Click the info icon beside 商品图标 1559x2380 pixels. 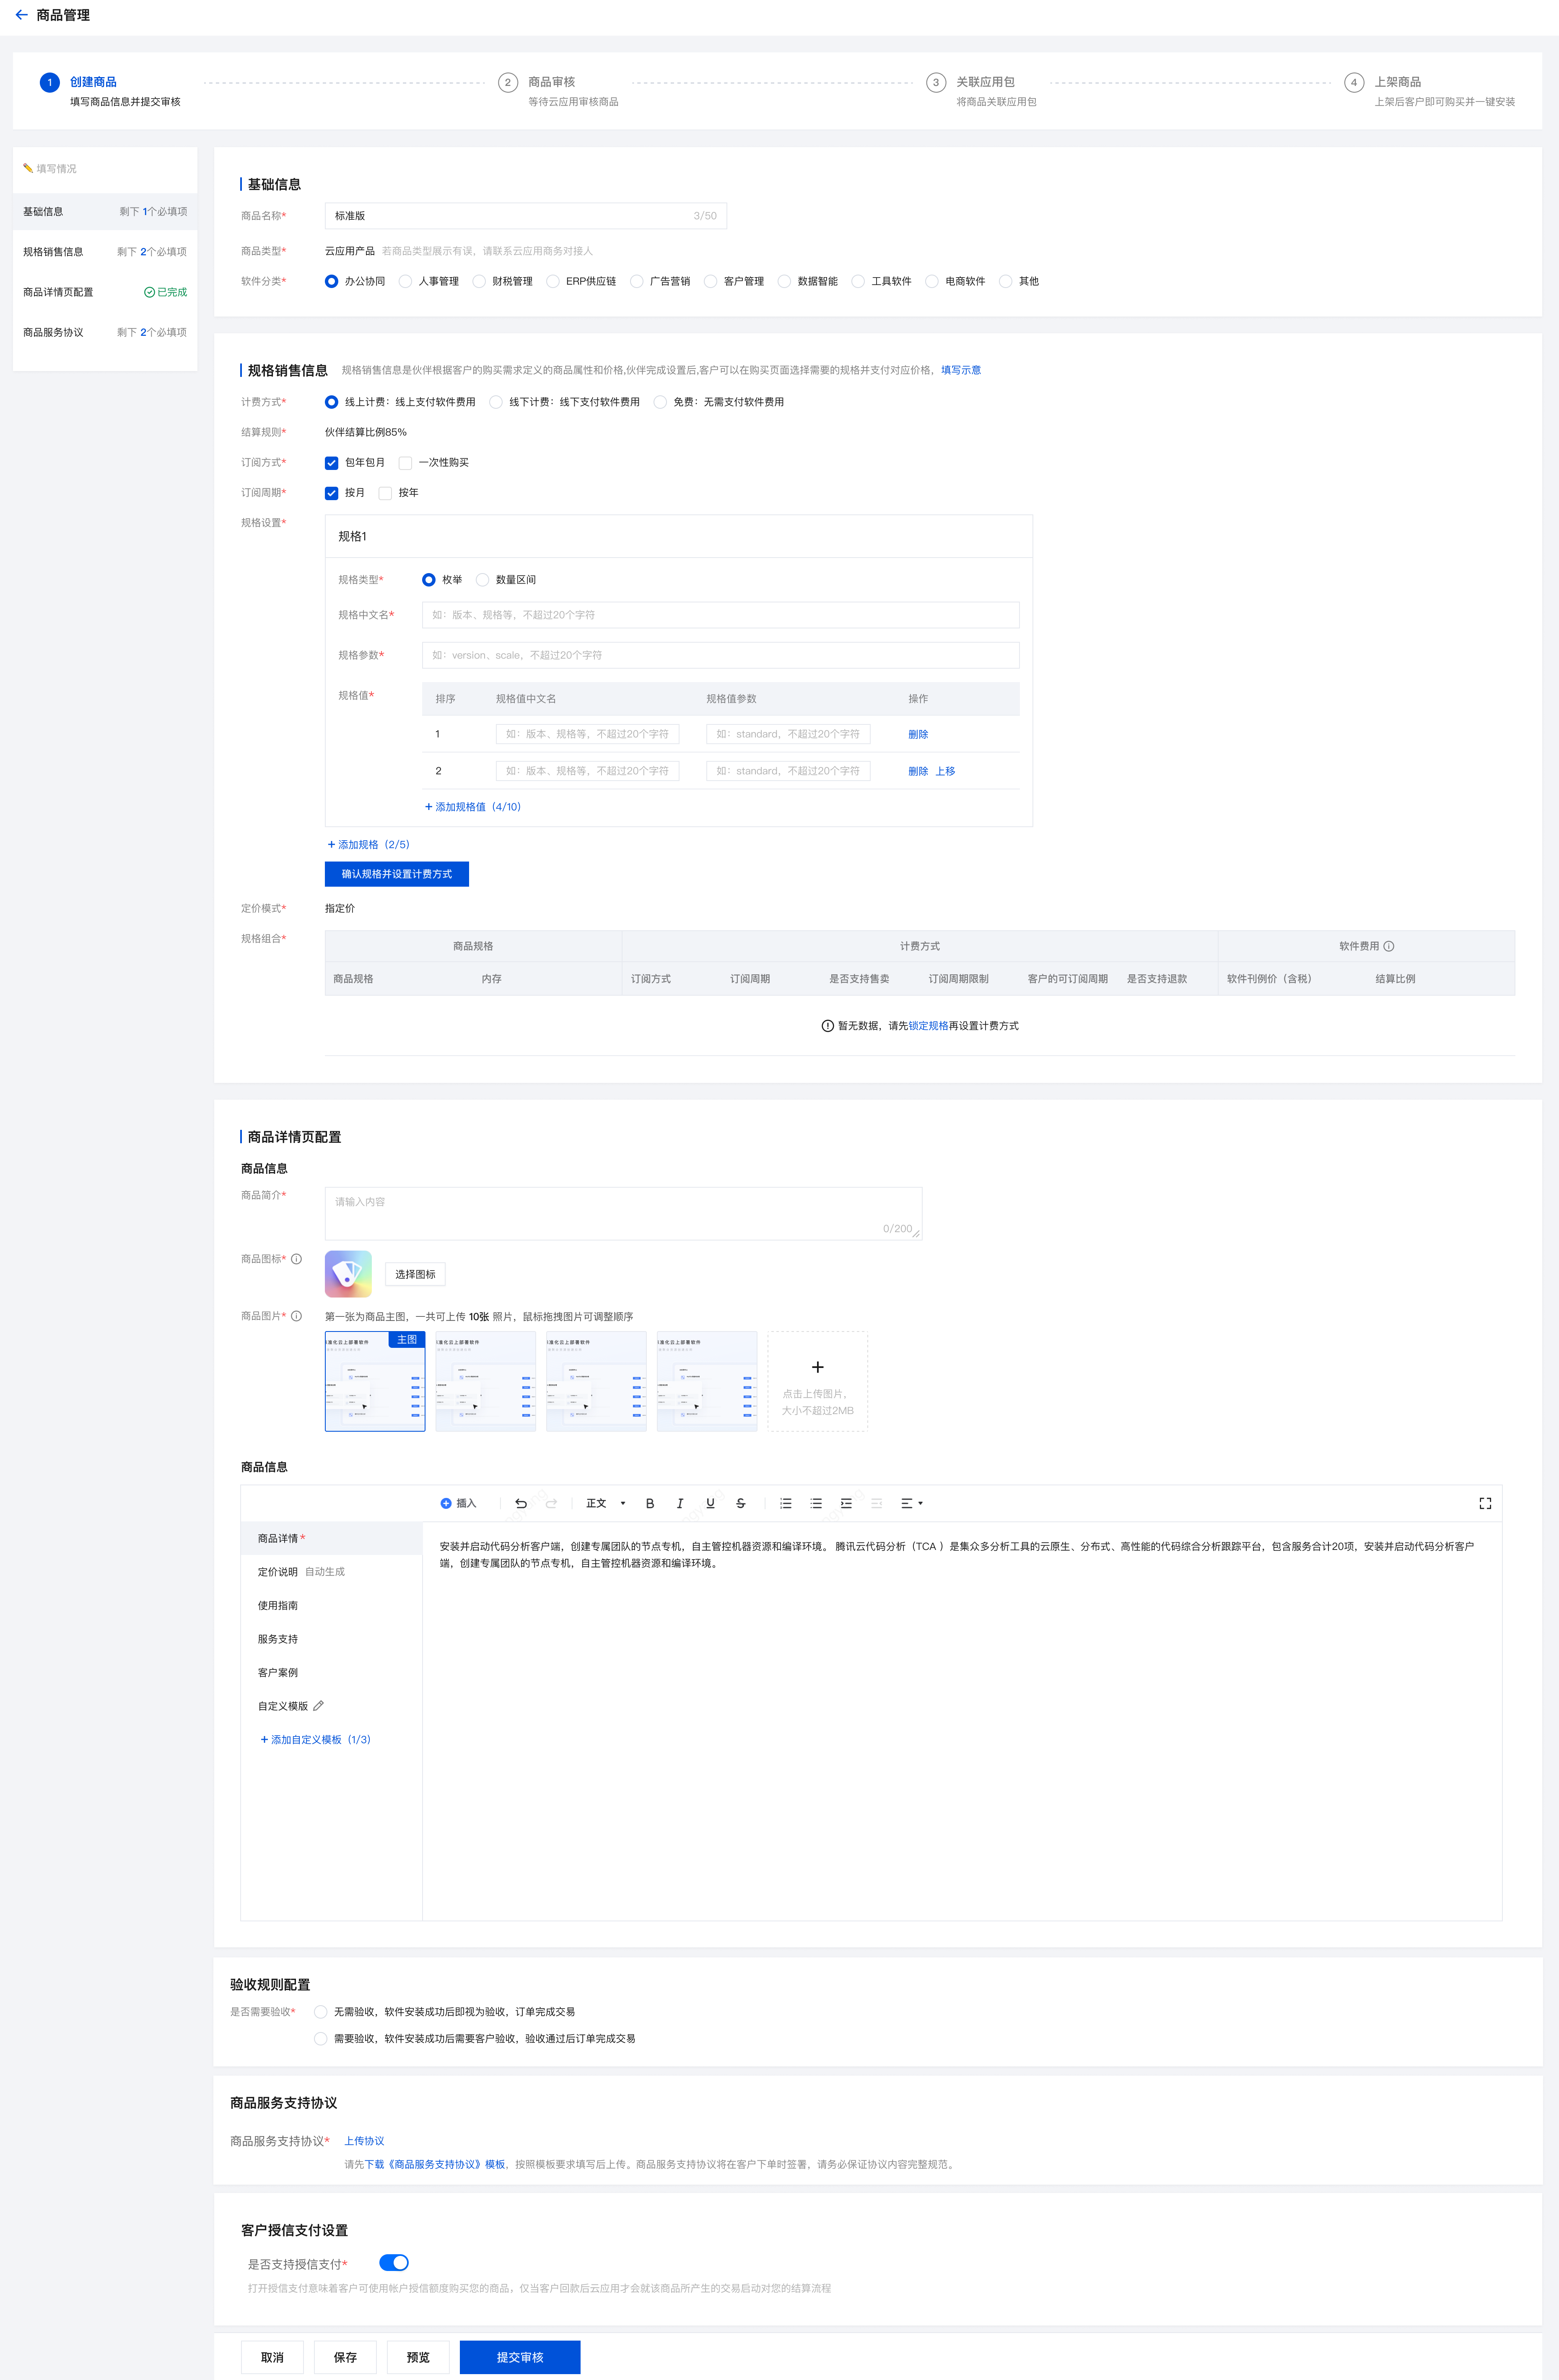pyautogui.click(x=296, y=1259)
